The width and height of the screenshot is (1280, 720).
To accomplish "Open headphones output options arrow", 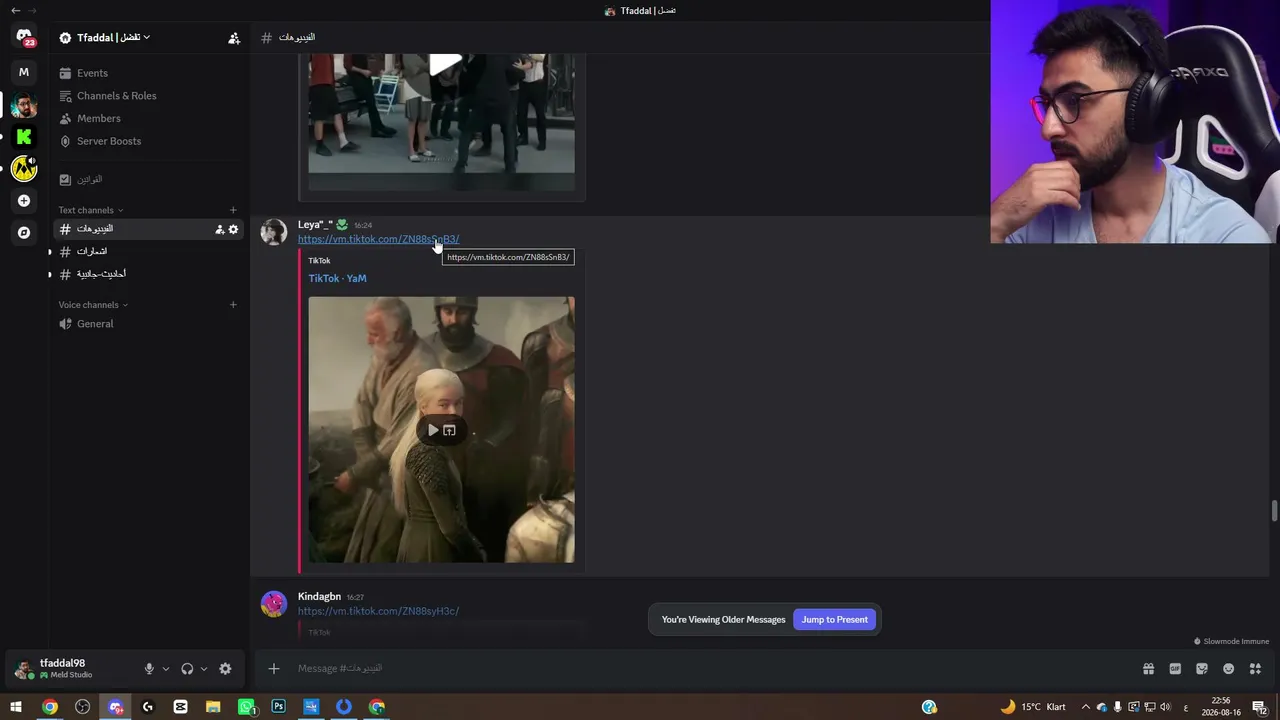I will [x=204, y=669].
